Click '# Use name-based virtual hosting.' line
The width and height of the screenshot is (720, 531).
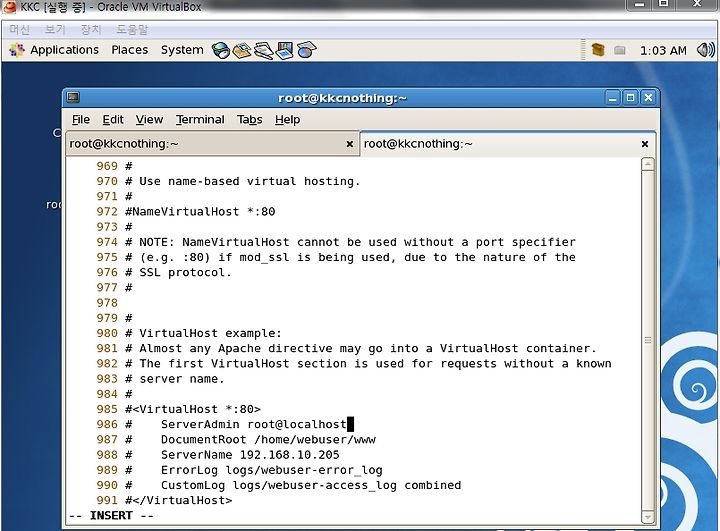[x=242, y=181]
